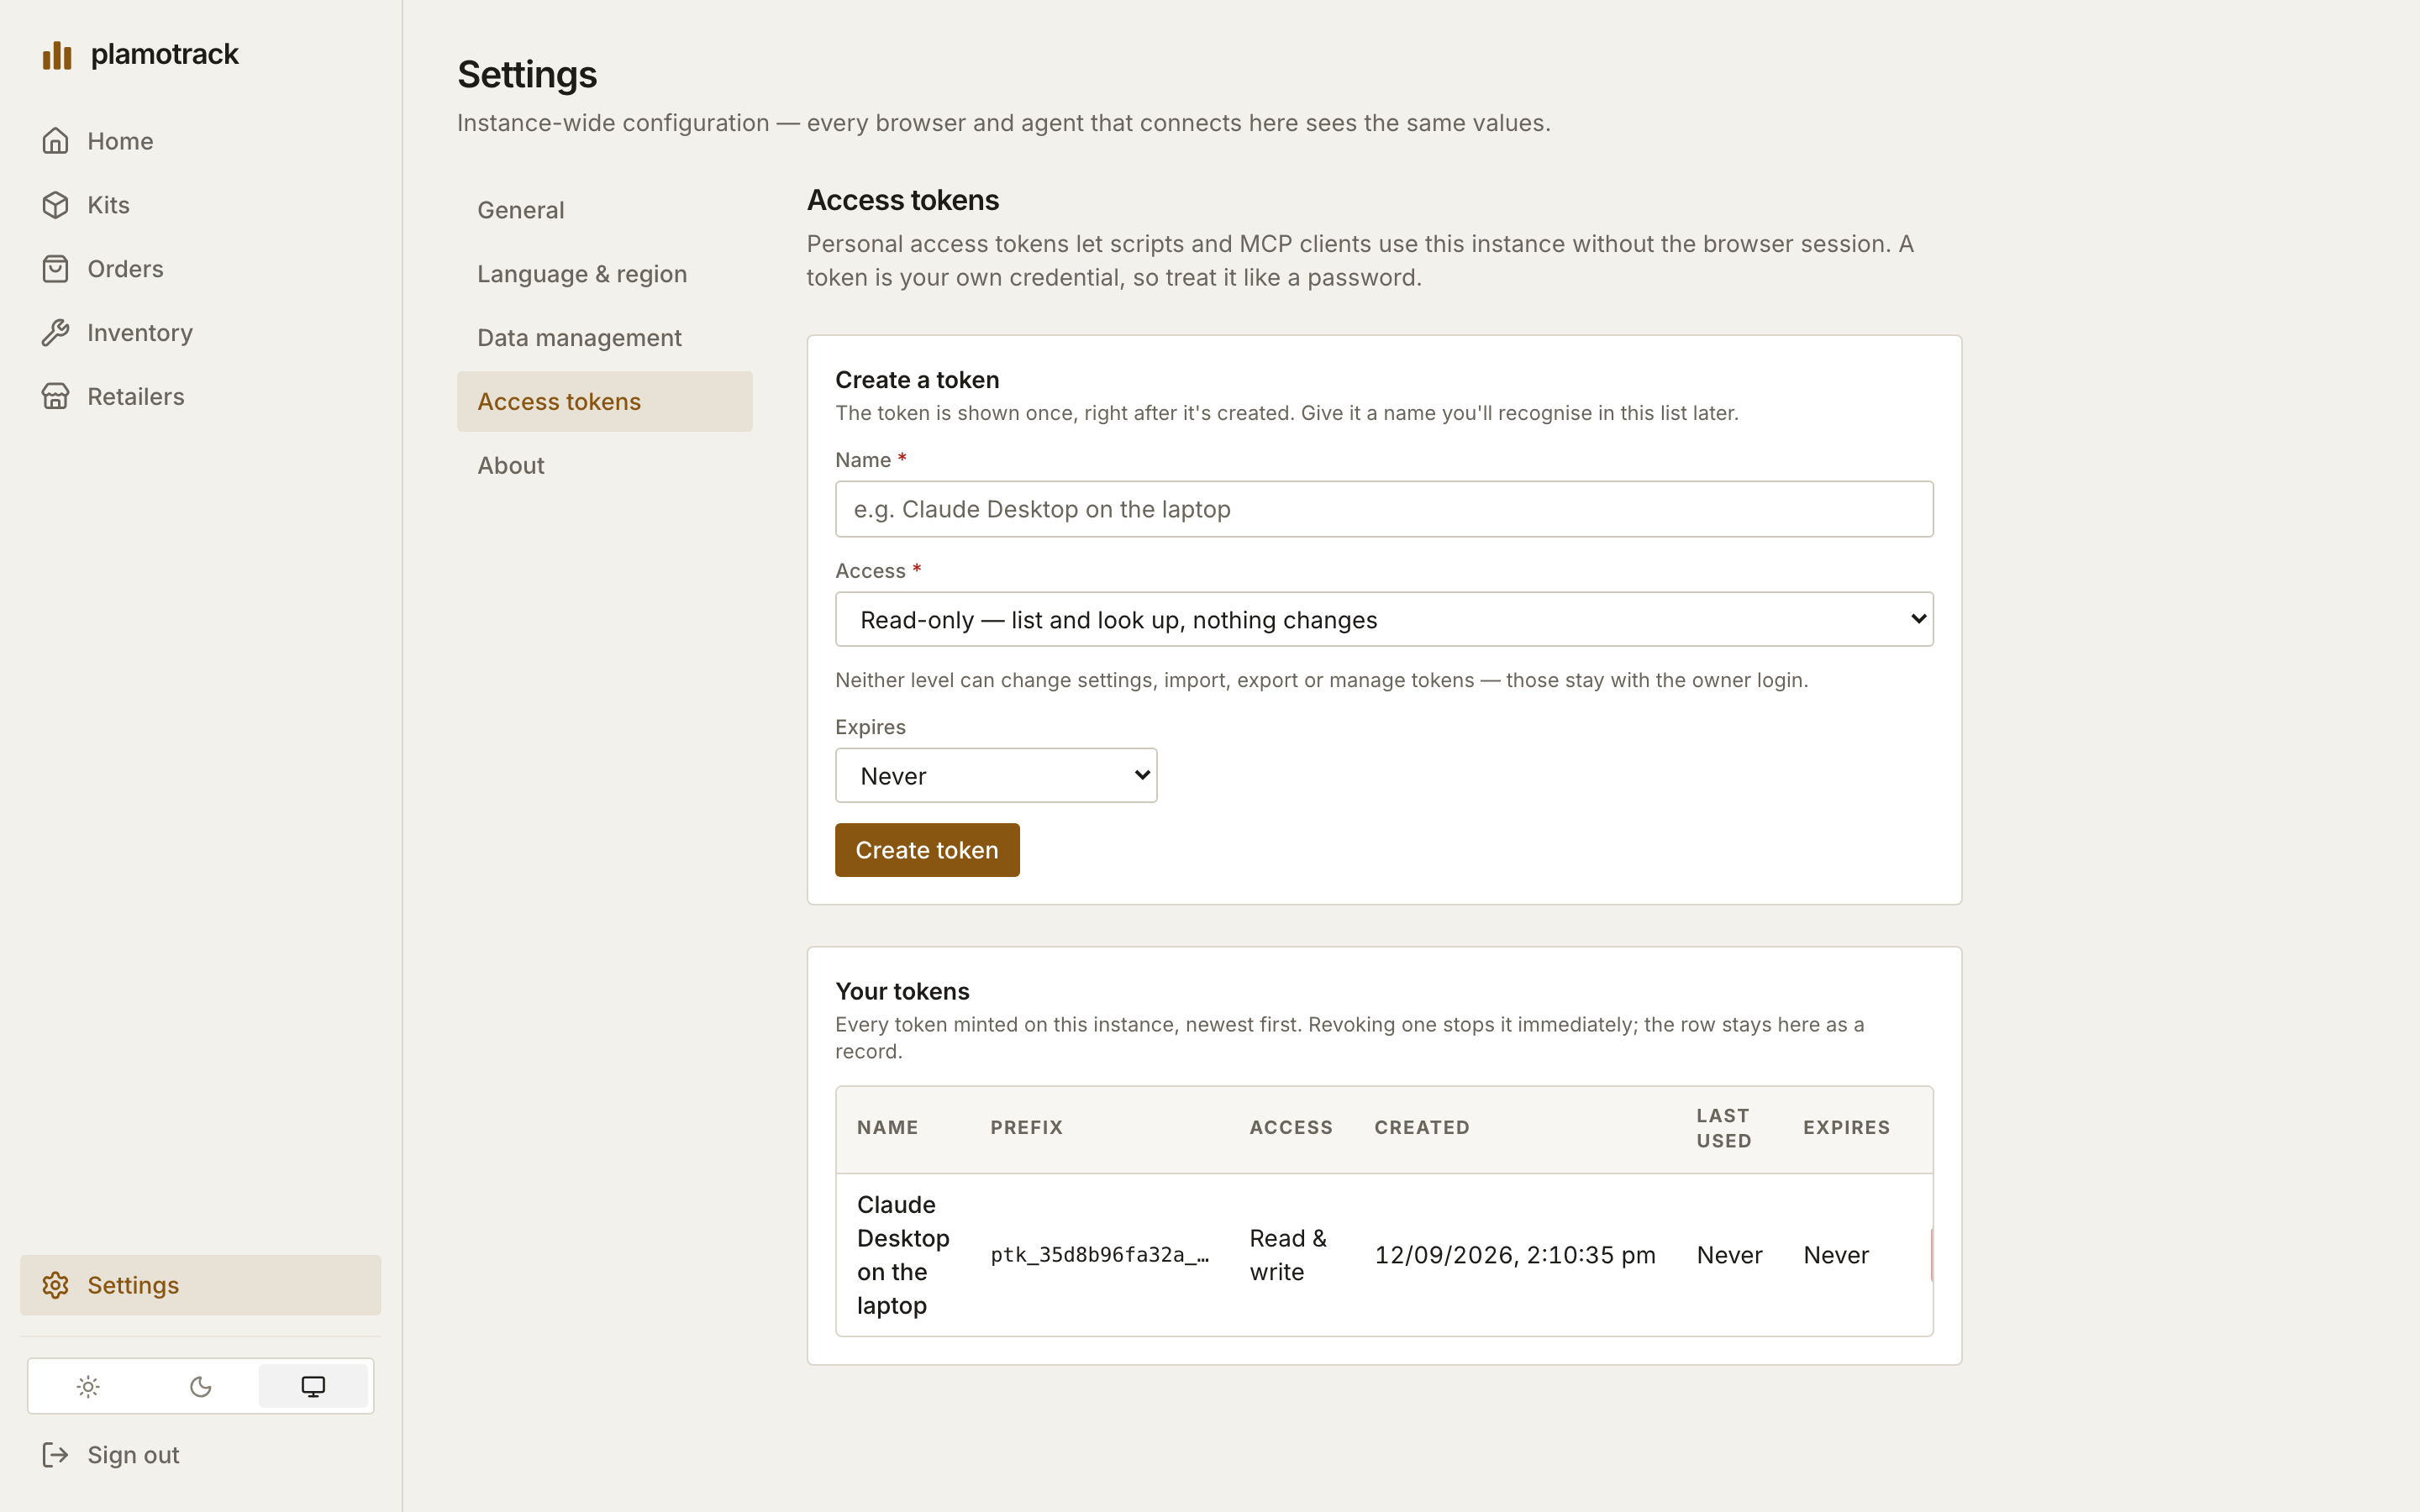Click the token prefix ptk_35d8b96fa32a_…
The width and height of the screenshot is (2420, 1512).
[x=1100, y=1255]
